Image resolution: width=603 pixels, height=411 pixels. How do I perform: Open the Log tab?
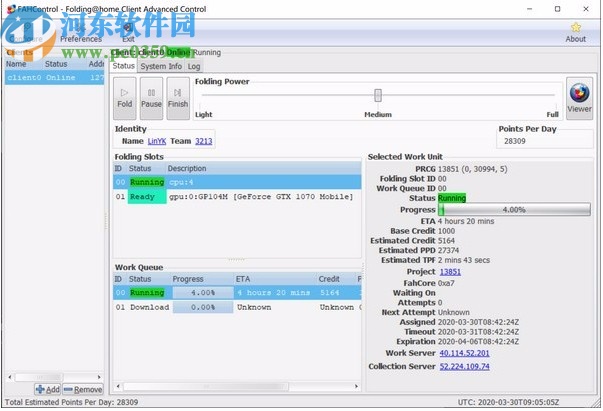point(194,66)
